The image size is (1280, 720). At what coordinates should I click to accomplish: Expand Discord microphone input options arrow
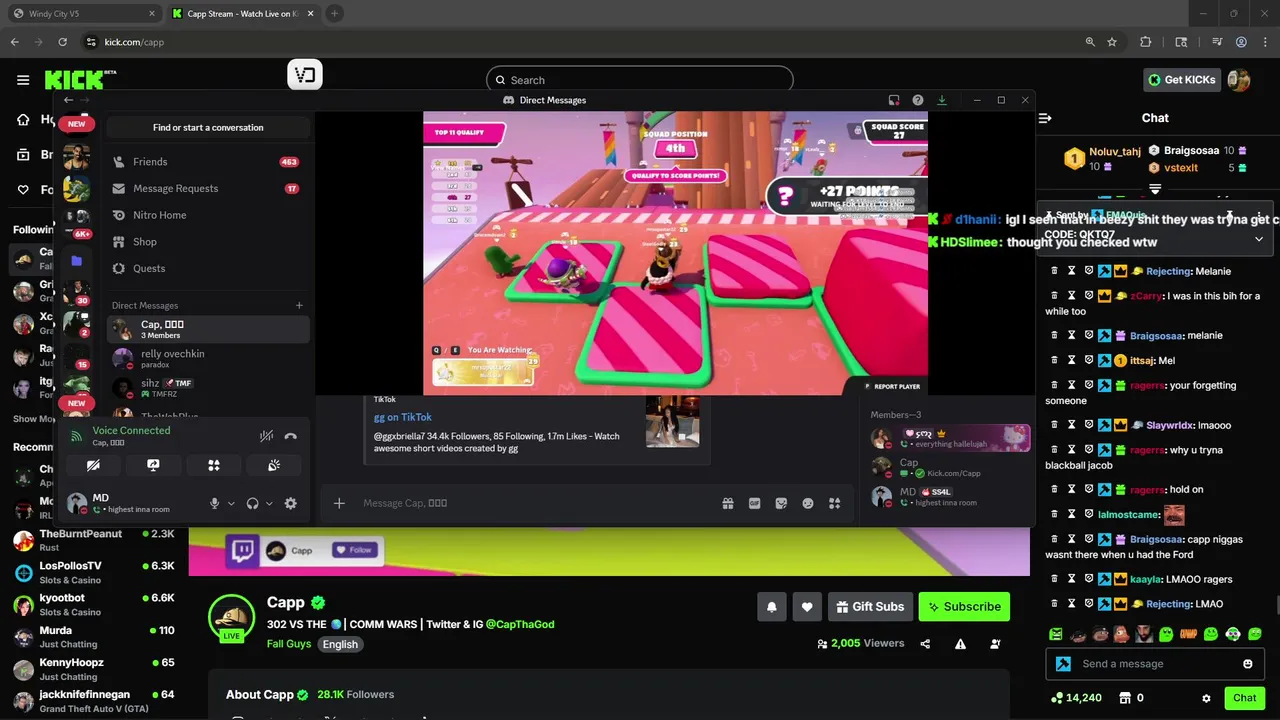click(x=231, y=503)
